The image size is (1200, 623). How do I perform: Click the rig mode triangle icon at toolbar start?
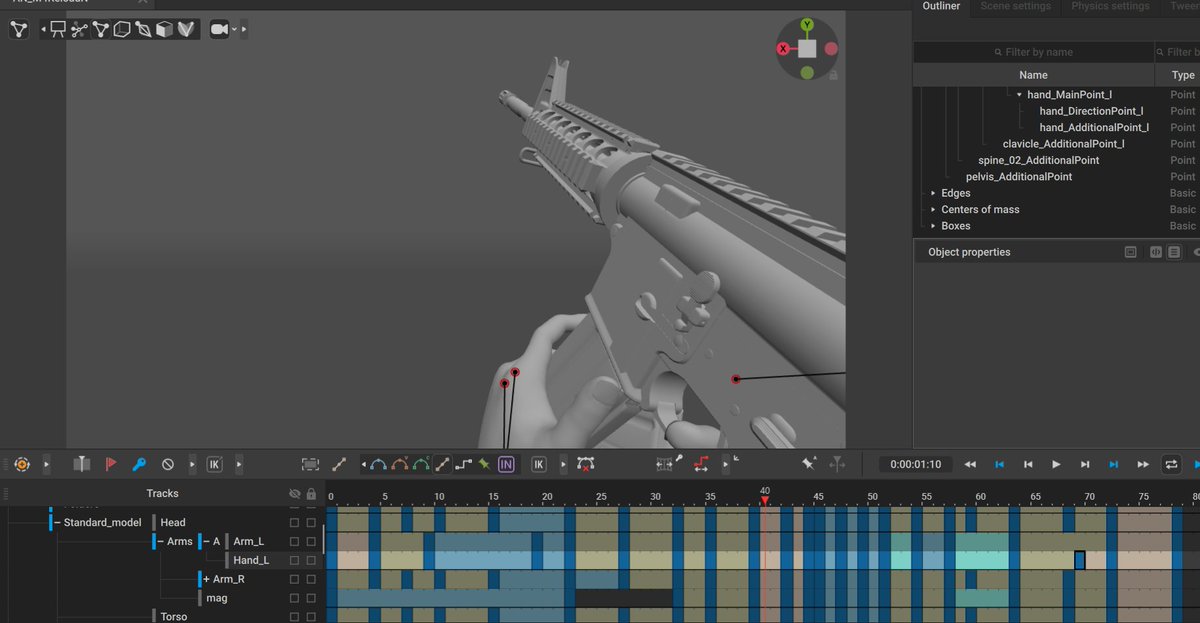click(19, 29)
